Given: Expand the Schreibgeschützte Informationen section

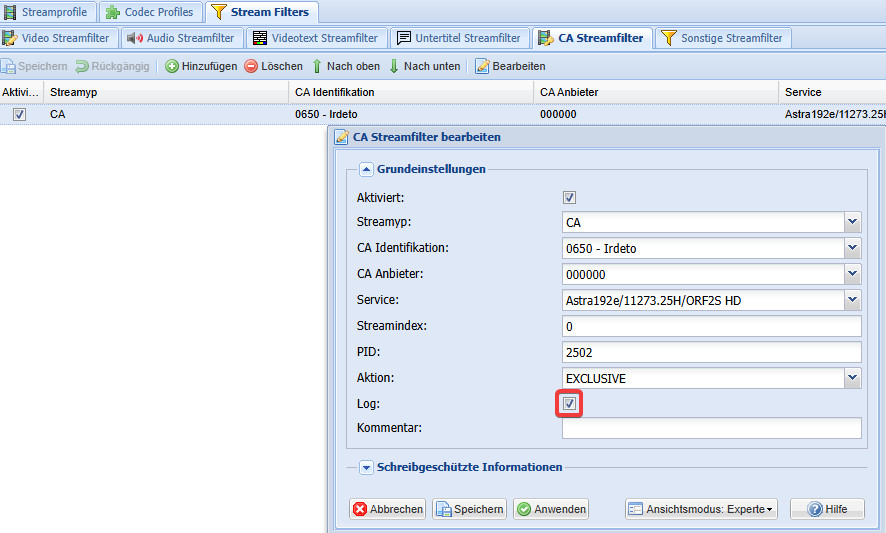Looking at the screenshot, I should 366,467.
